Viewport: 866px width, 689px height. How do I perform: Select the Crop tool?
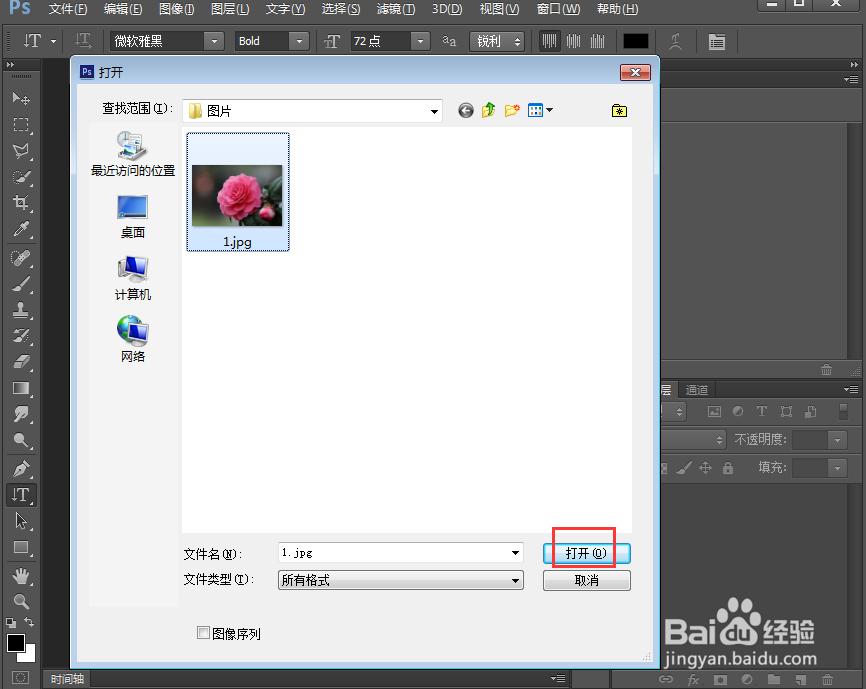point(21,203)
